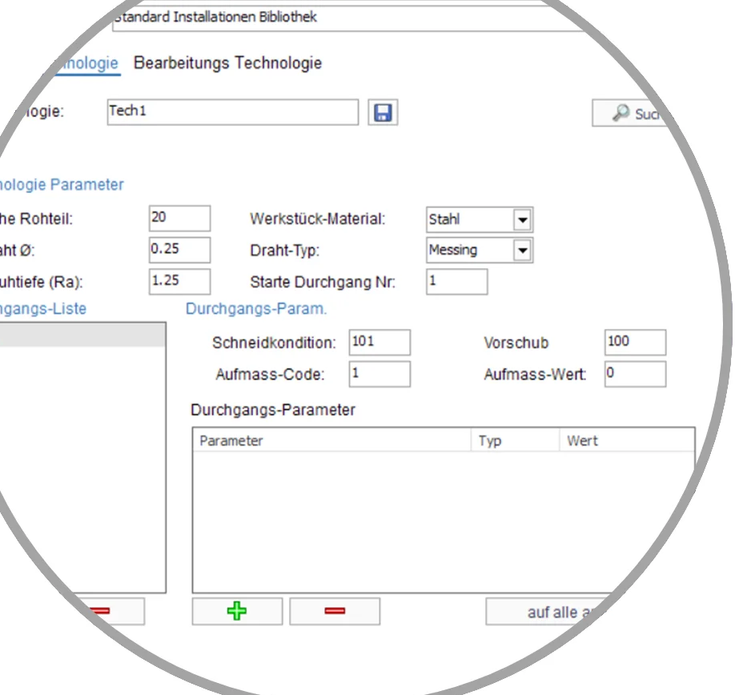Click the Tech1 technology name field
Screen dimensions: 739x695
pyautogui.click(x=233, y=112)
